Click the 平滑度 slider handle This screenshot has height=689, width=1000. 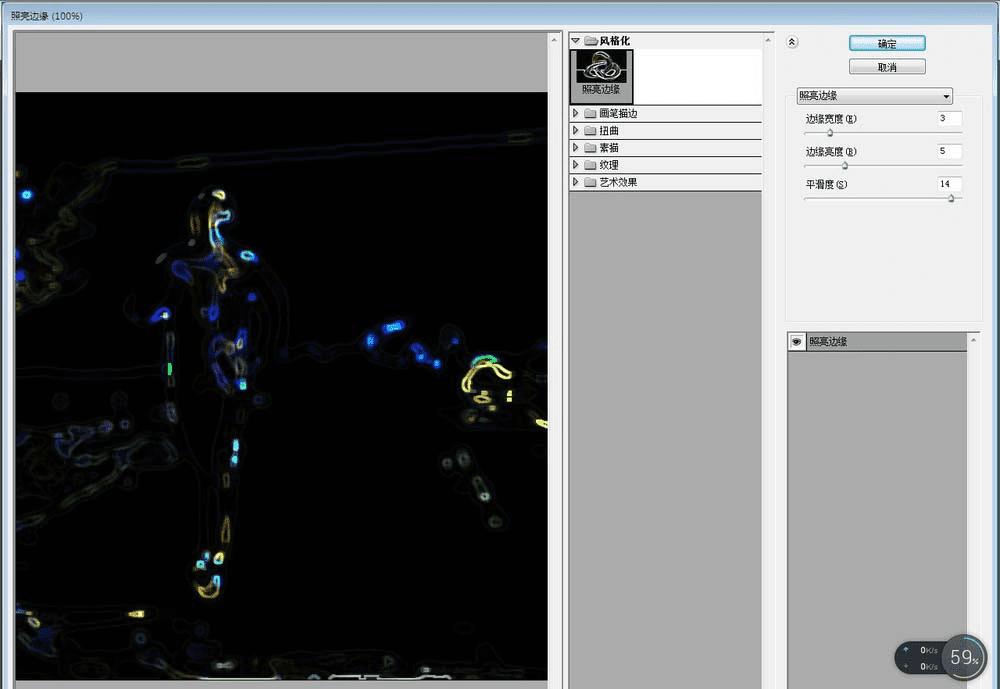[951, 198]
